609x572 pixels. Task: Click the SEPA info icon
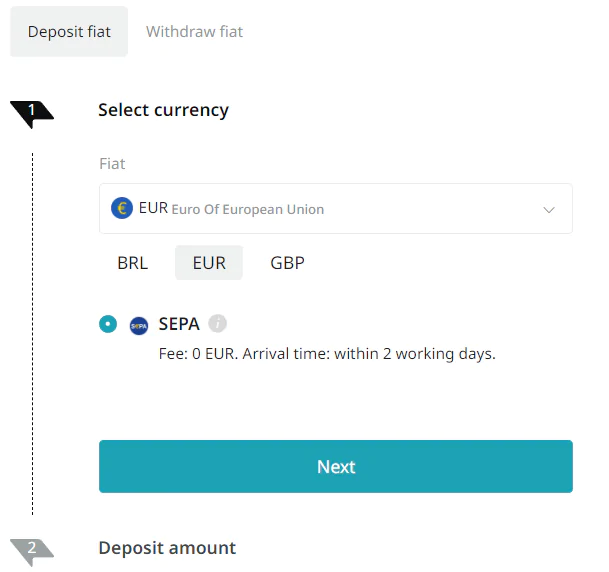click(x=217, y=323)
